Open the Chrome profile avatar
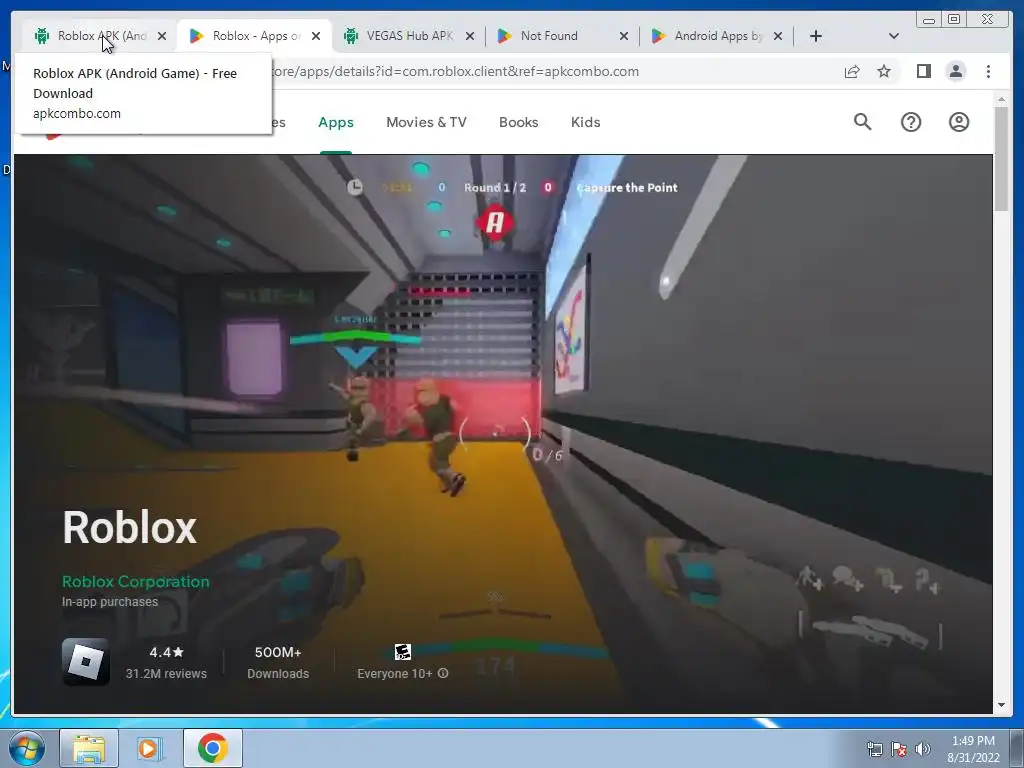This screenshot has width=1024, height=768. (955, 71)
